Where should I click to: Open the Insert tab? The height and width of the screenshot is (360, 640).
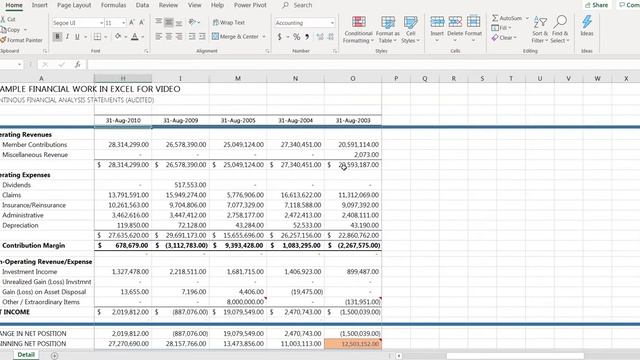(40, 5)
